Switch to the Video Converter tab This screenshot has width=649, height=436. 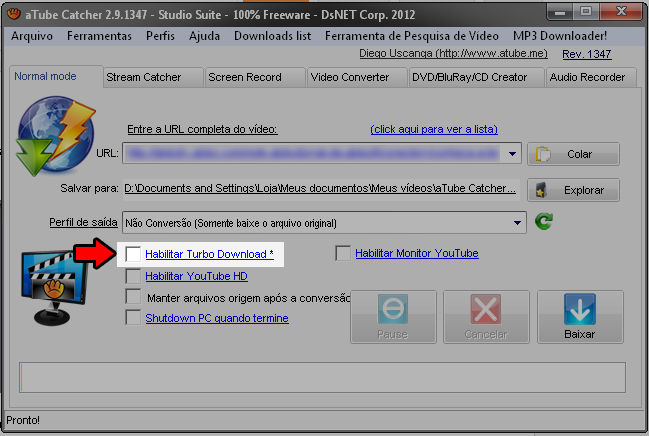click(357, 77)
